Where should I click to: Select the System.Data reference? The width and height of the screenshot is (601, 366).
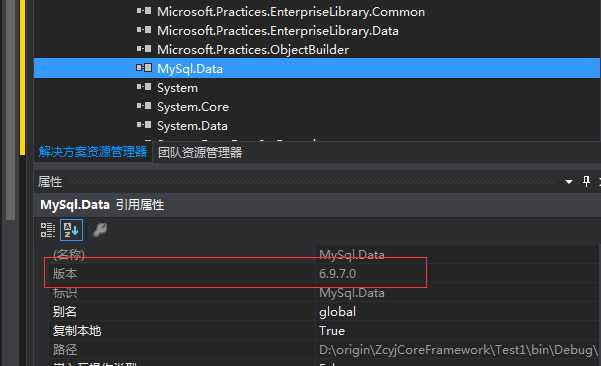(x=192, y=126)
